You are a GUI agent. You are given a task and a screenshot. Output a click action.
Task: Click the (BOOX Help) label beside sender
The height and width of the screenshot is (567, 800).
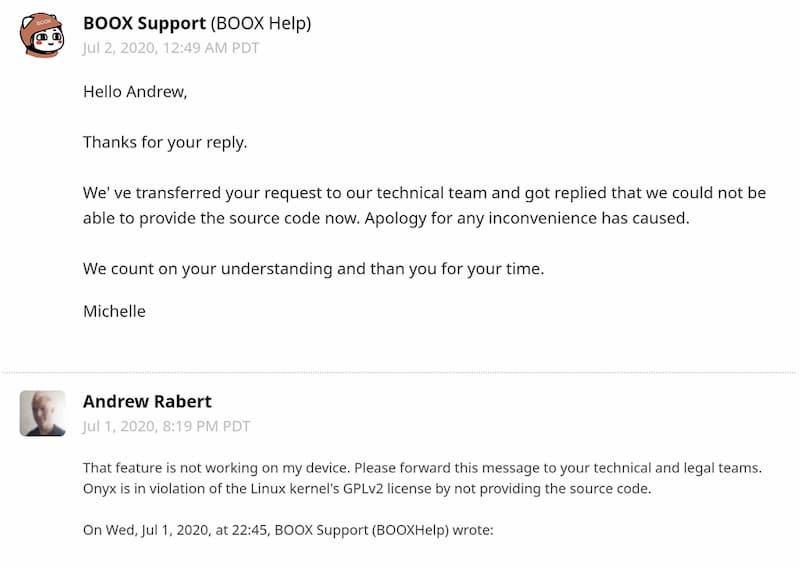pyautogui.click(x=261, y=23)
